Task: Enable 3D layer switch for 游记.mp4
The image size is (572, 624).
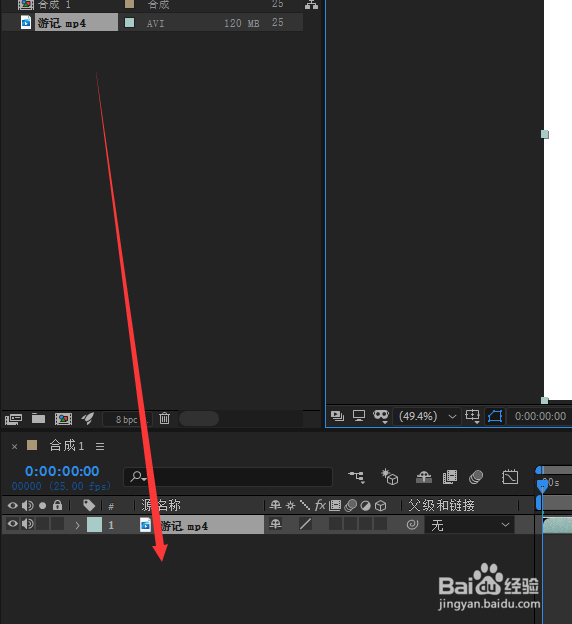Action: (381, 524)
